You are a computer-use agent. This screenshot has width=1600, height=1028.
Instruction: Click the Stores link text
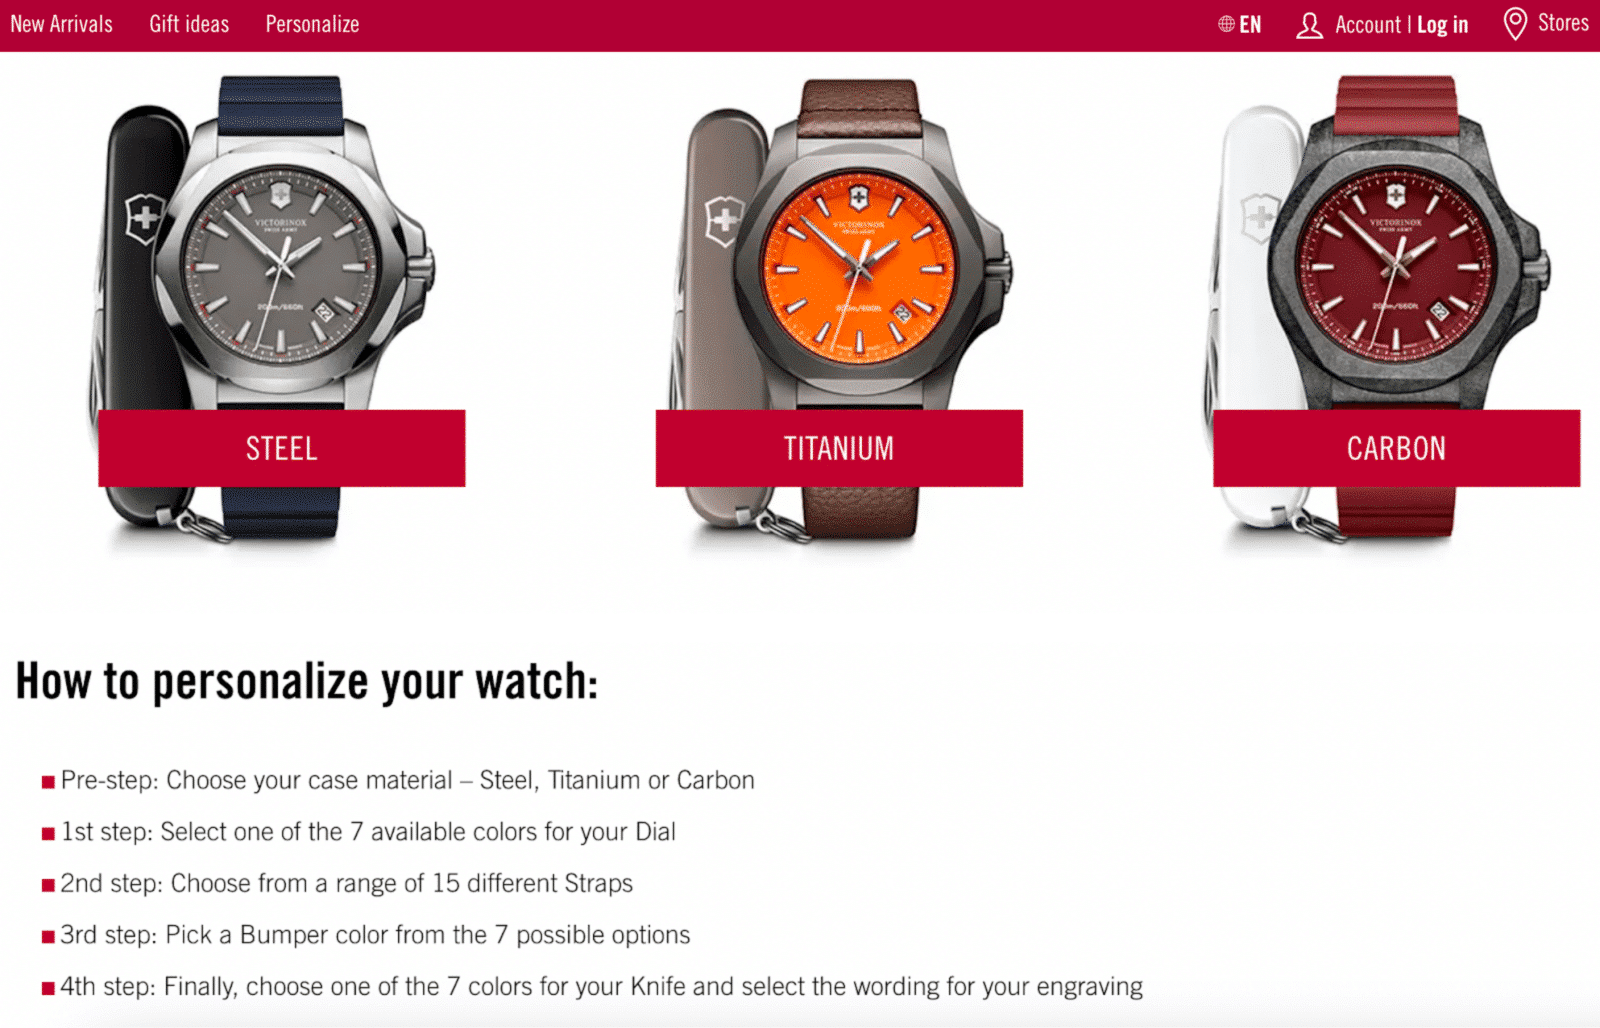point(1563,23)
